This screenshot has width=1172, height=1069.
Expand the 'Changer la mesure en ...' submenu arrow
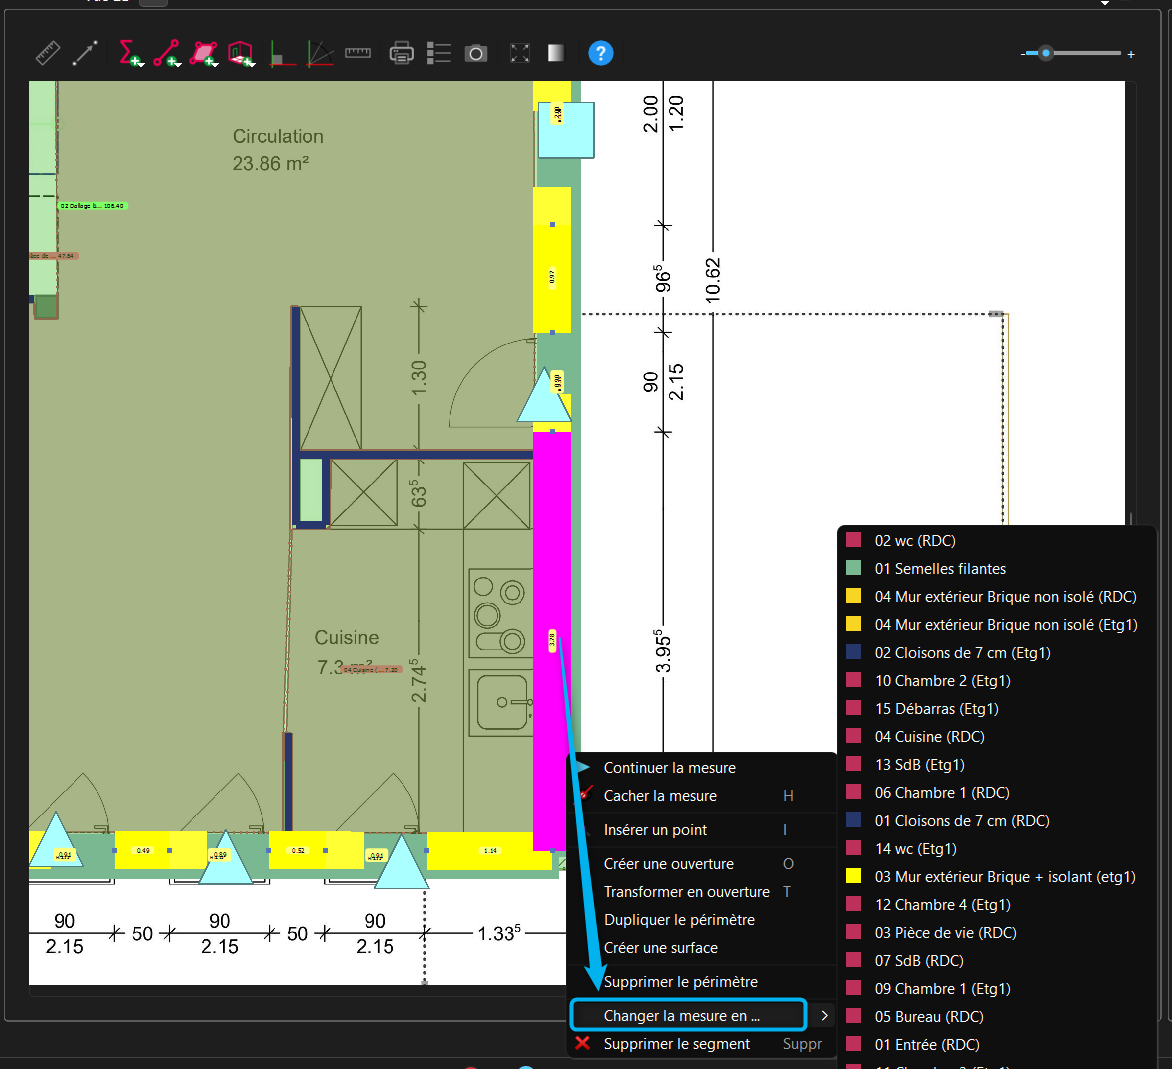(824, 1016)
